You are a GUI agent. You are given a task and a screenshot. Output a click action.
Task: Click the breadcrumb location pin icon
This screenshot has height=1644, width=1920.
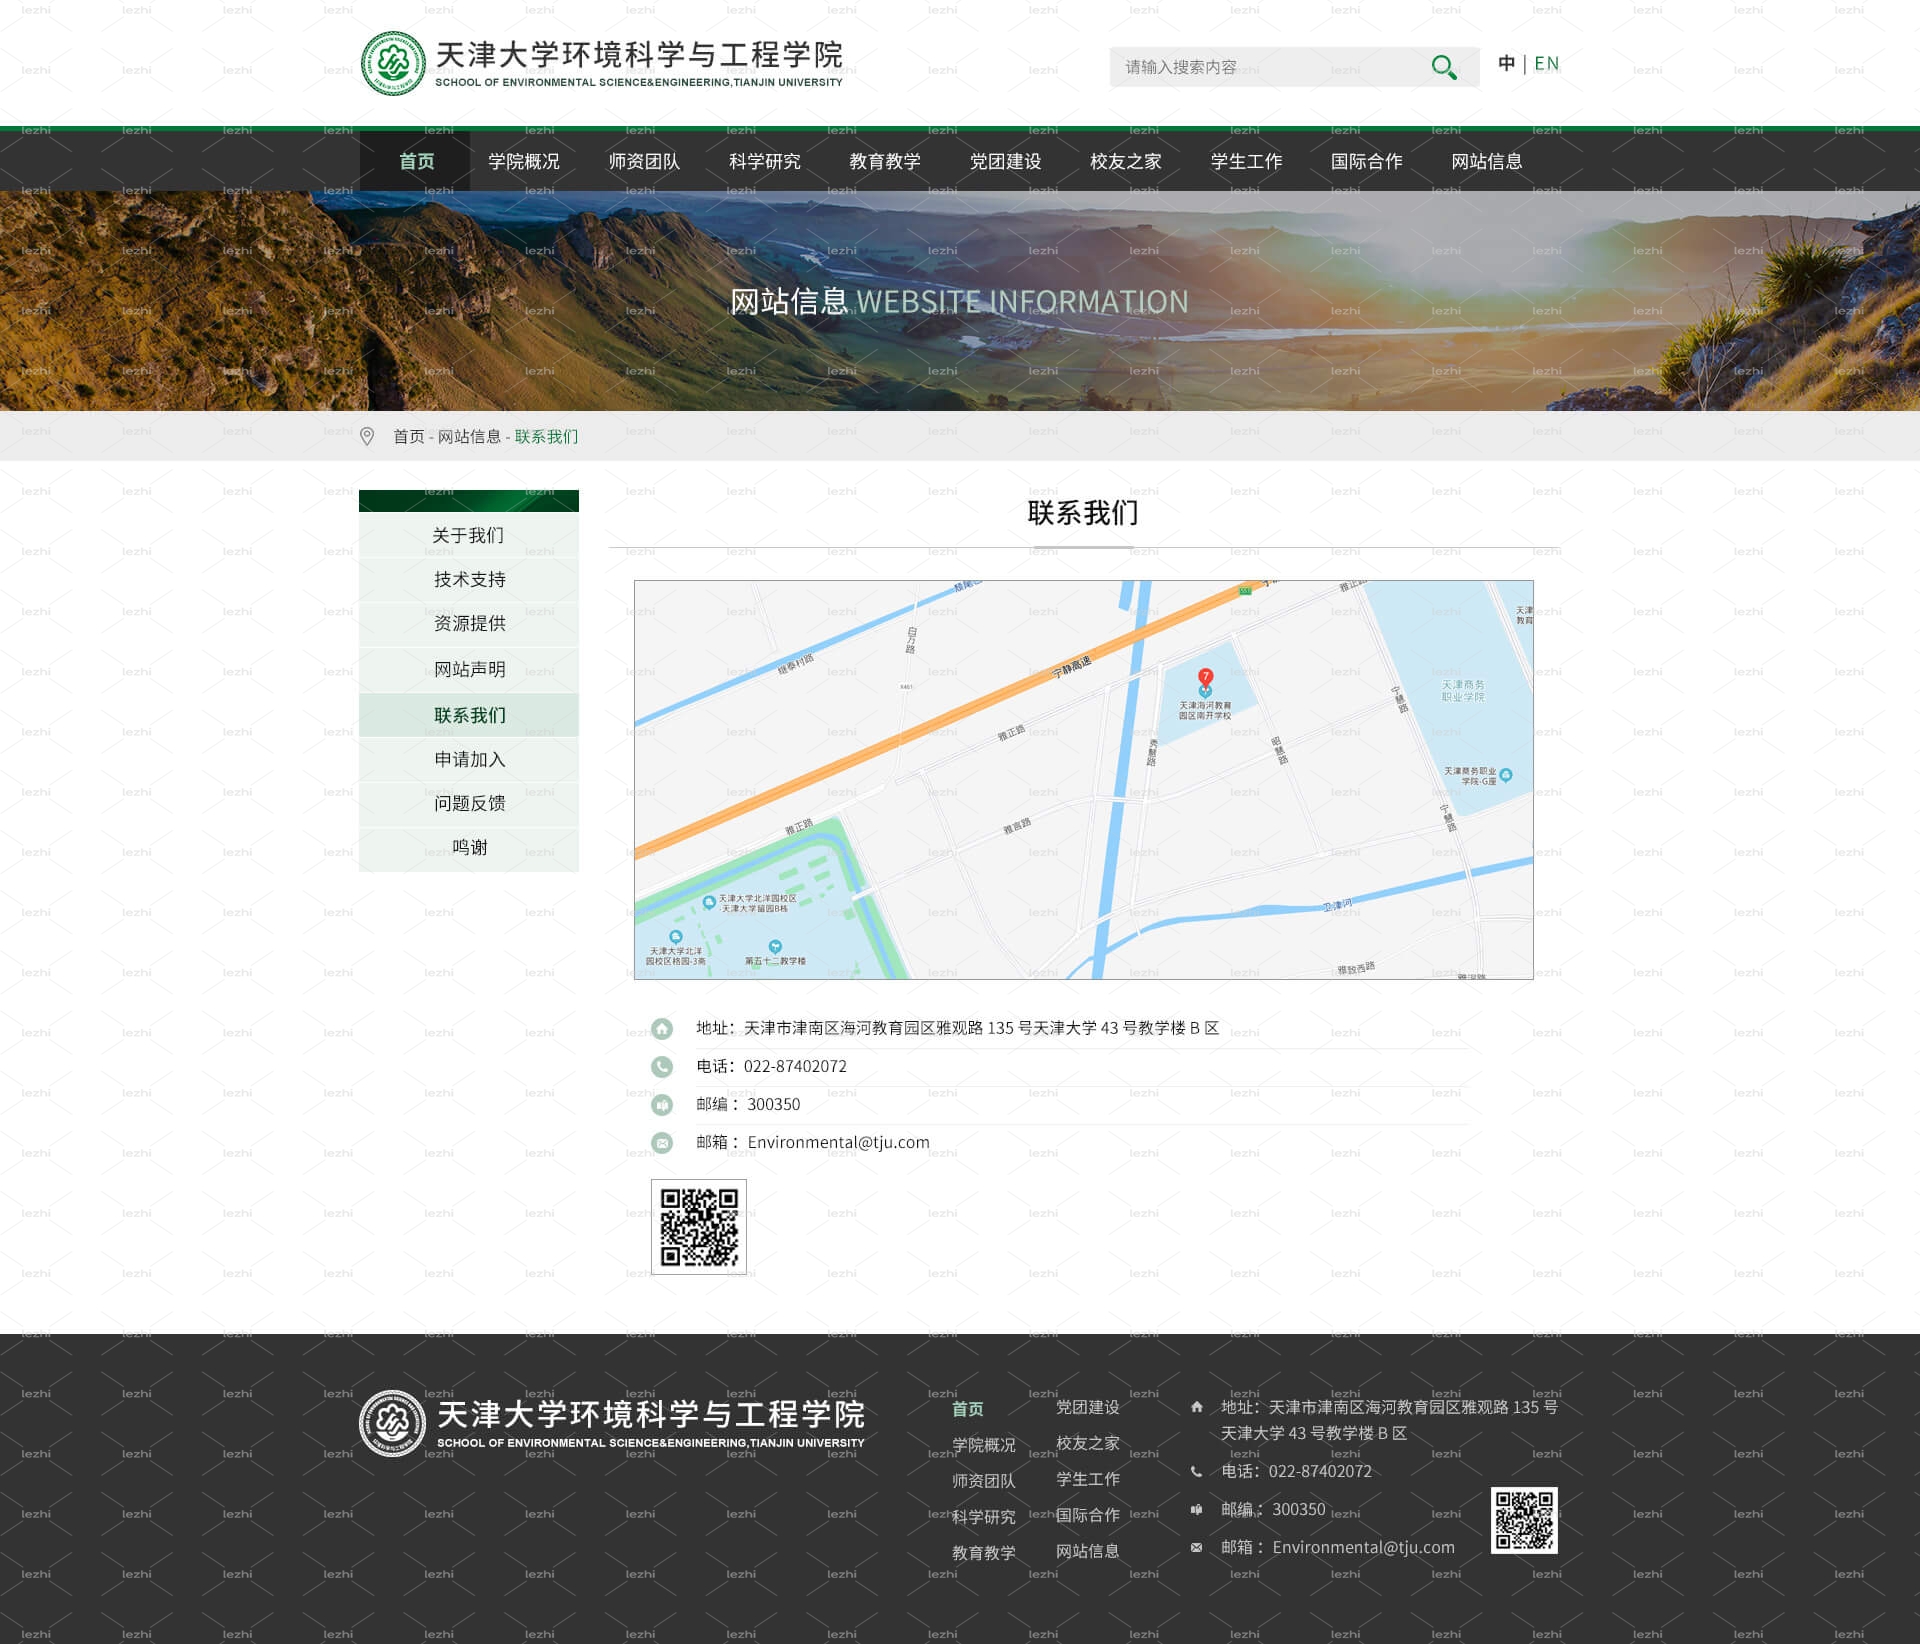pyautogui.click(x=367, y=437)
